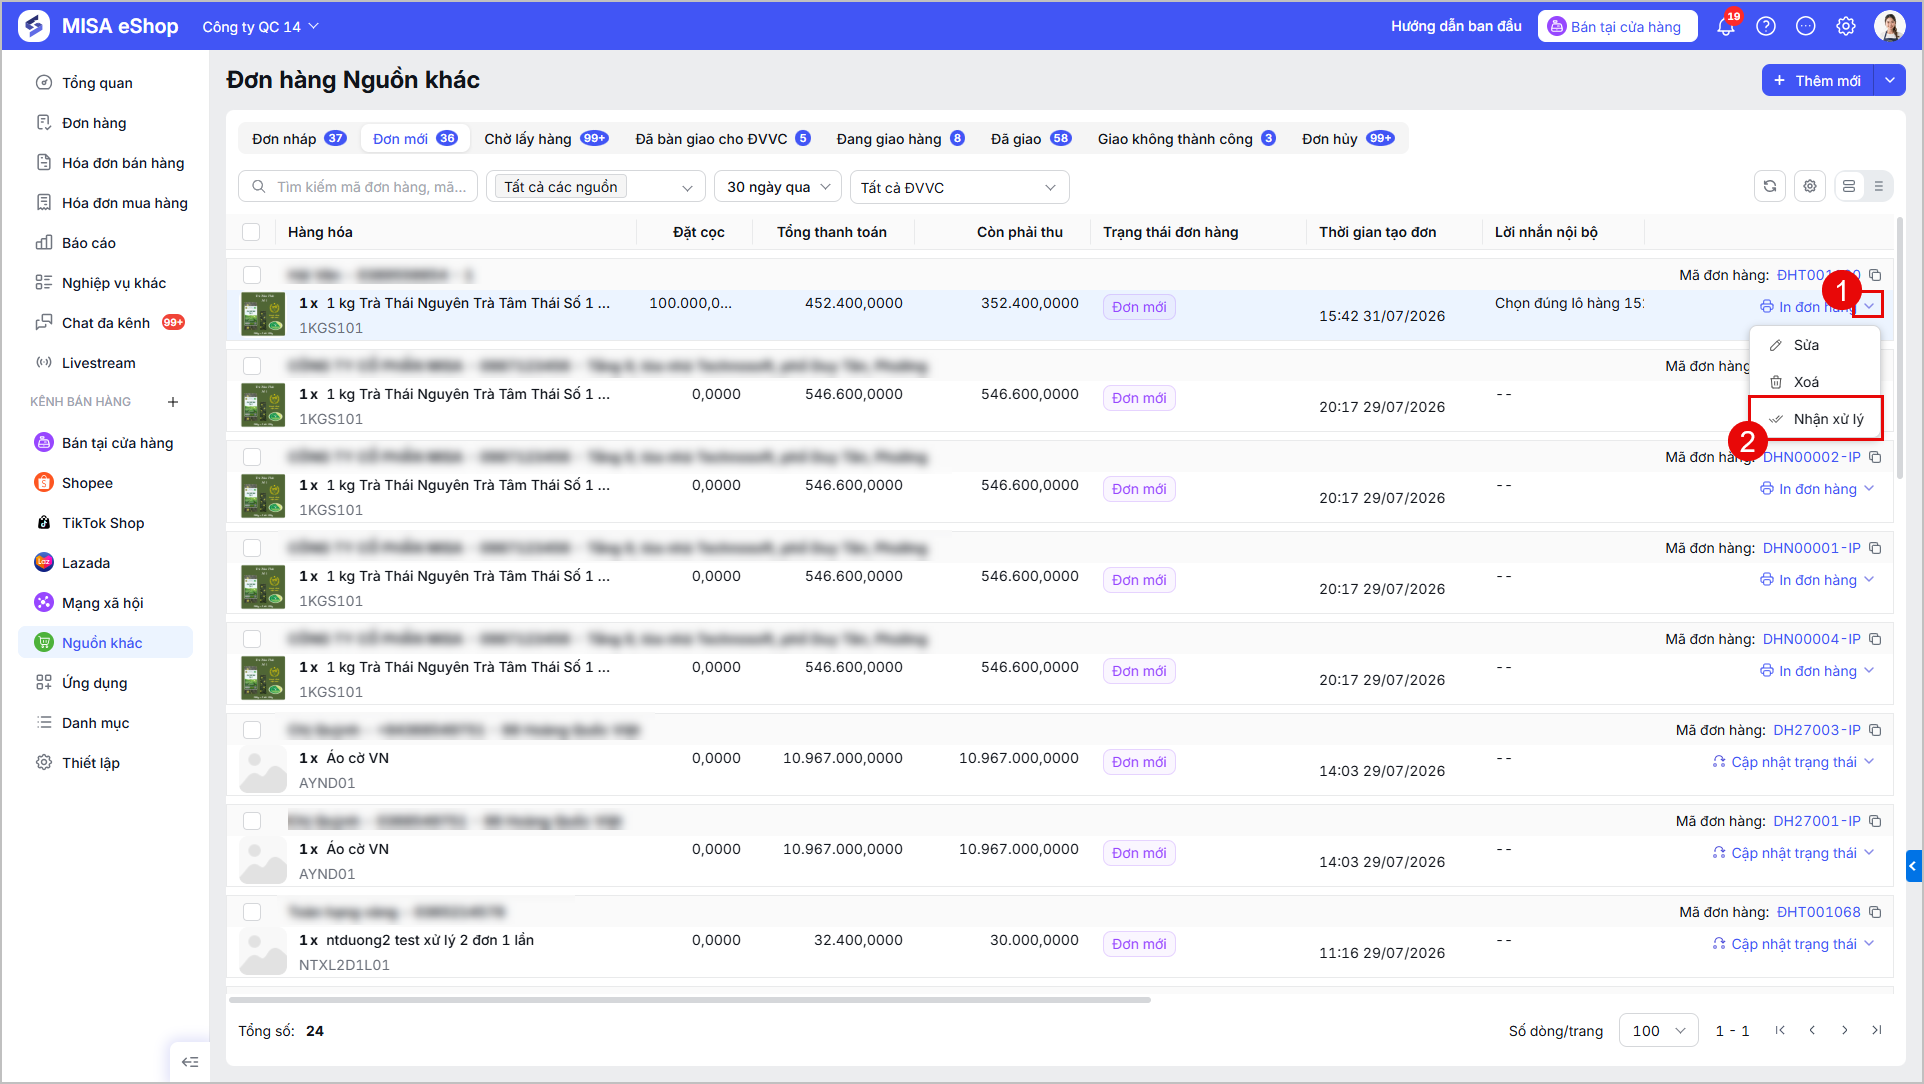Copy order code DHN00002-IP
This screenshot has width=1924, height=1084.
1876,457
